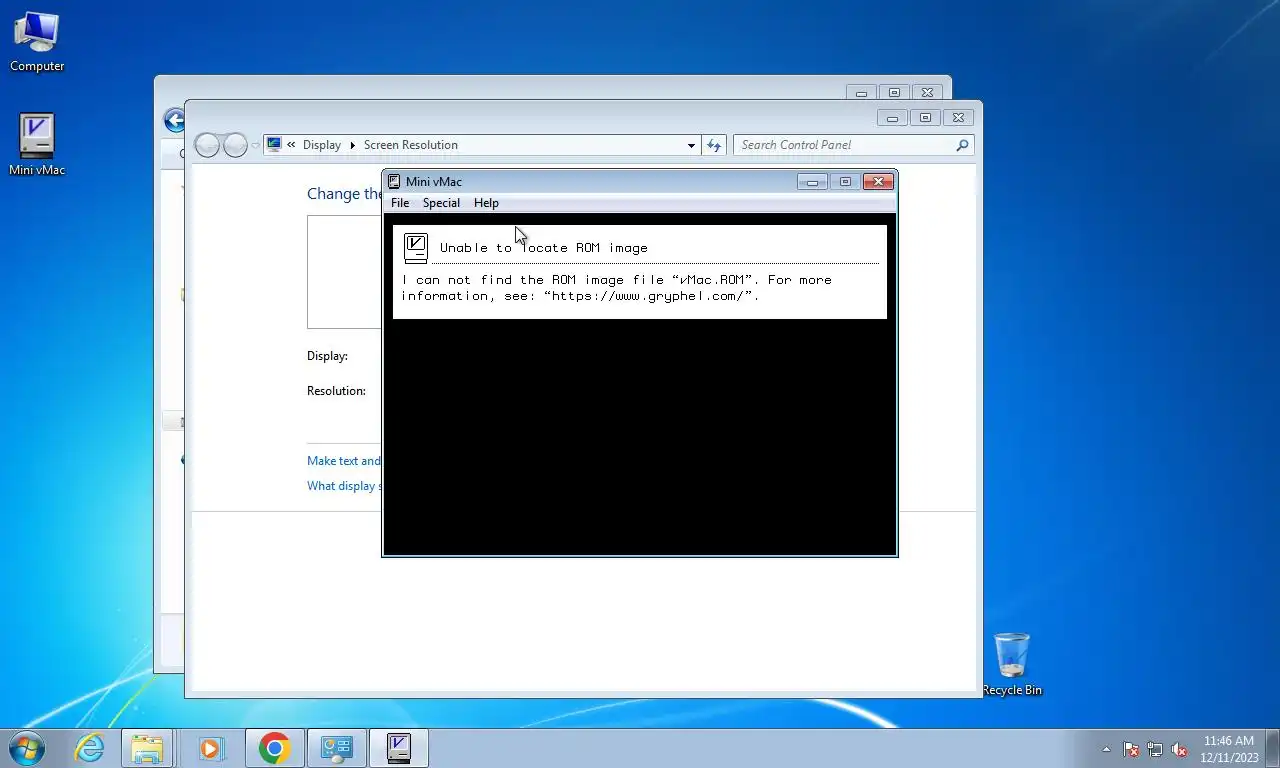The height and width of the screenshot is (768, 1280).
Task: Click the muted volume tray icon
Action: [1179, 749]
